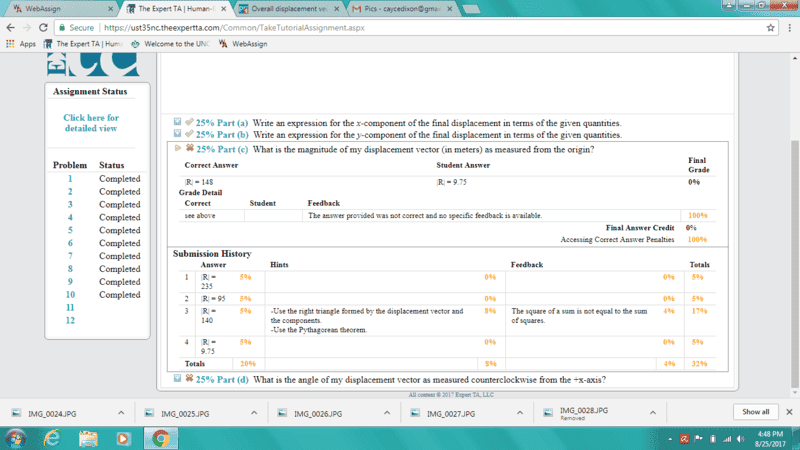
Task: Toggle the Part (a) checkbox
Action: tap(177, 122)
